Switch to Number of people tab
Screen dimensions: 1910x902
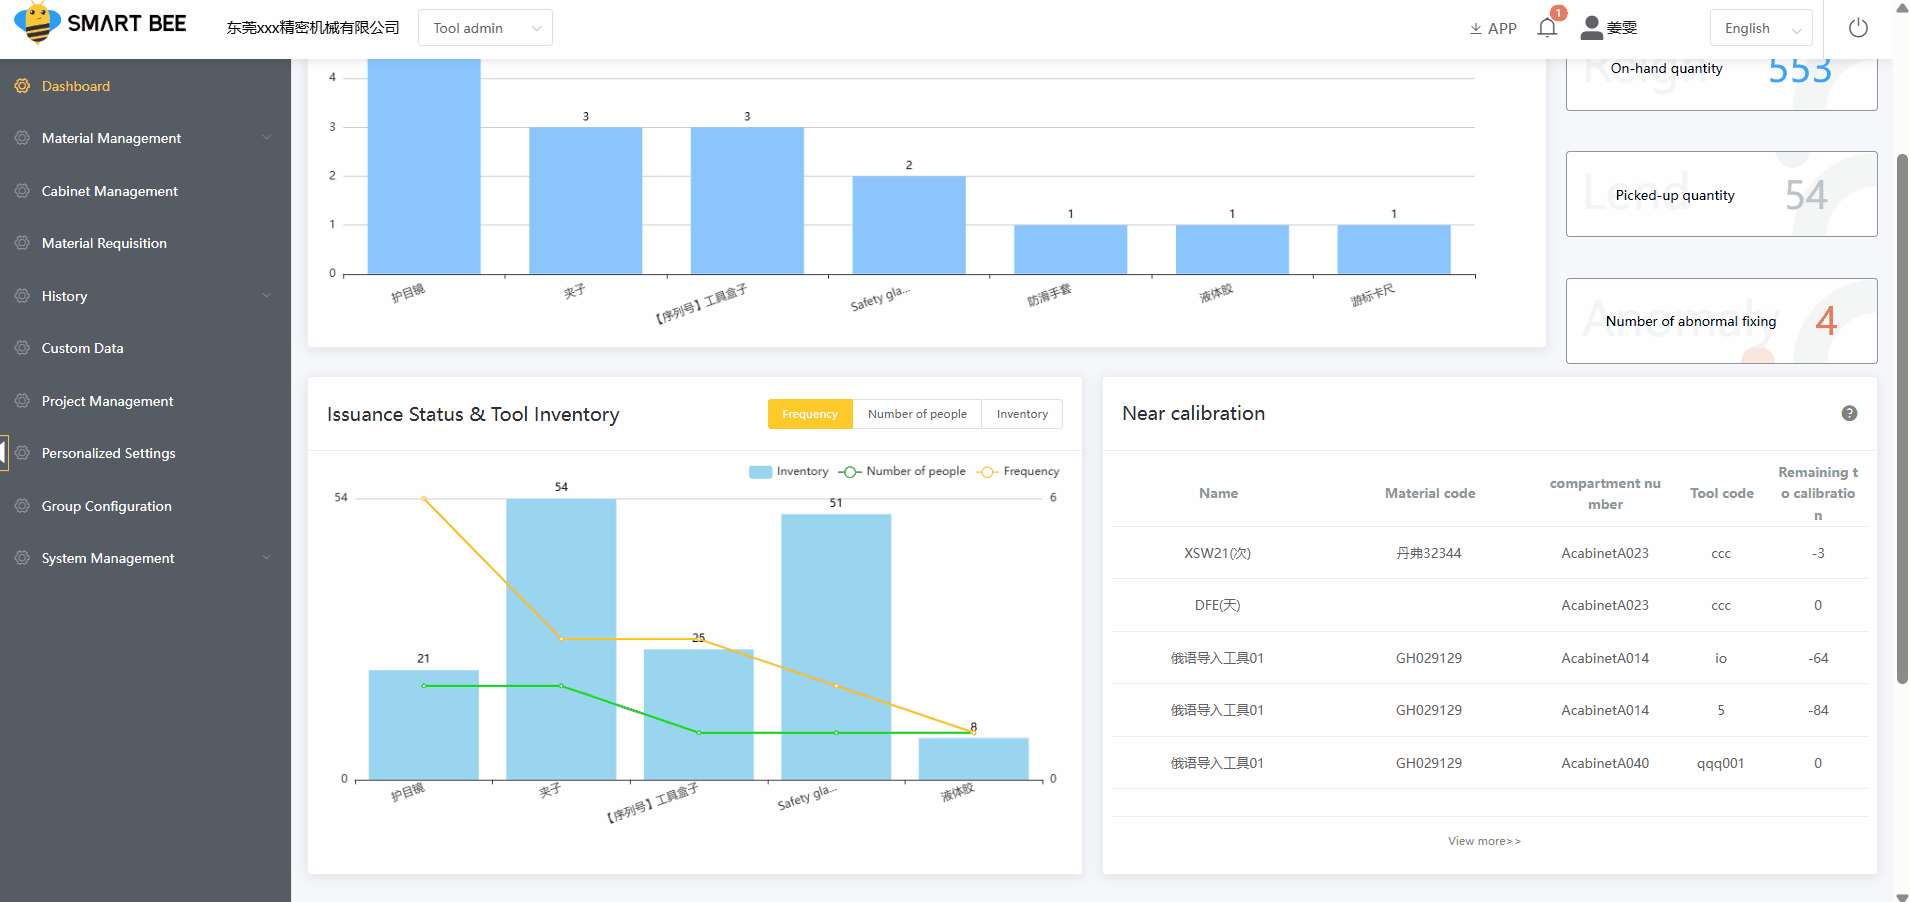click(917, 414)
